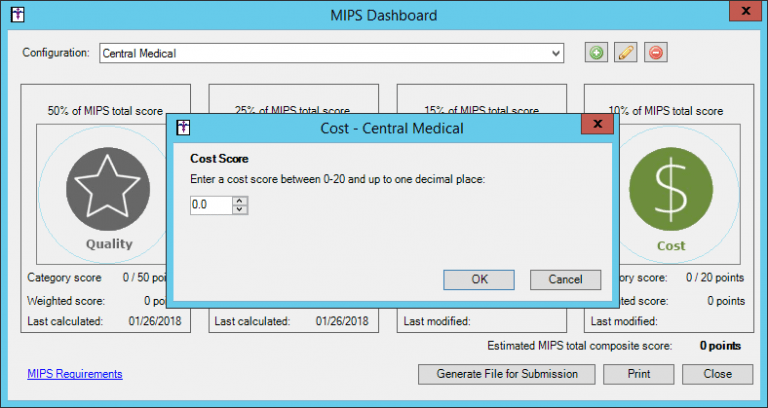Click the MIPS Dashboard window icon
The image size is (768, 408).
[16, 15]
